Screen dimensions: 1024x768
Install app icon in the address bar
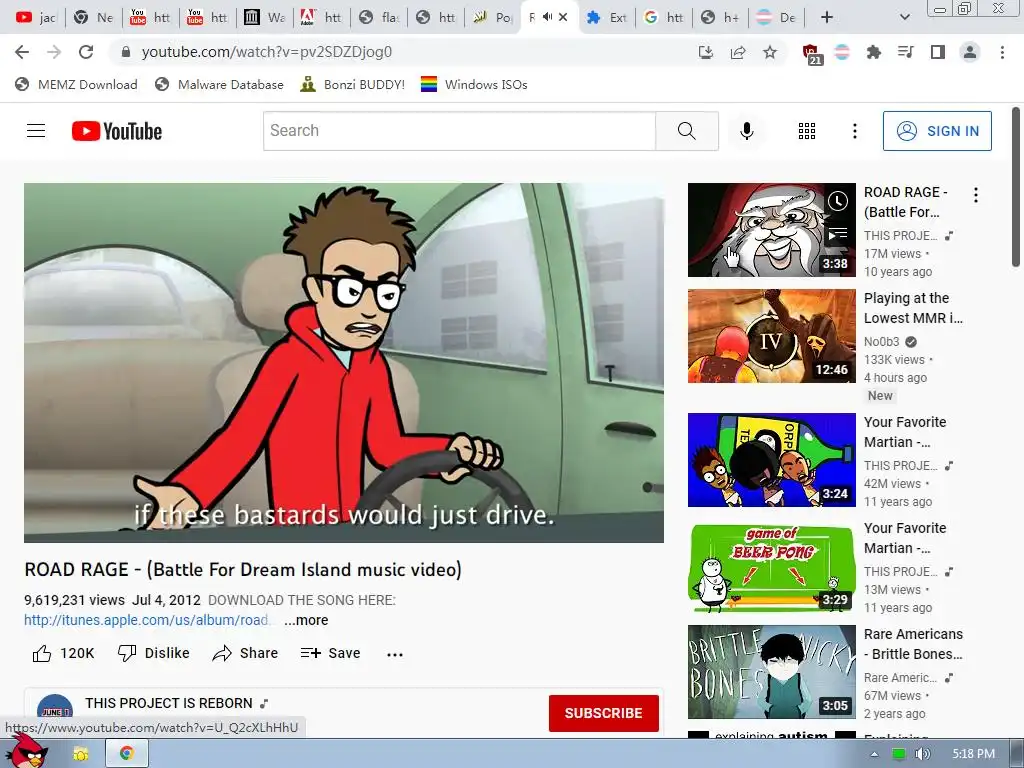point(706,52)
